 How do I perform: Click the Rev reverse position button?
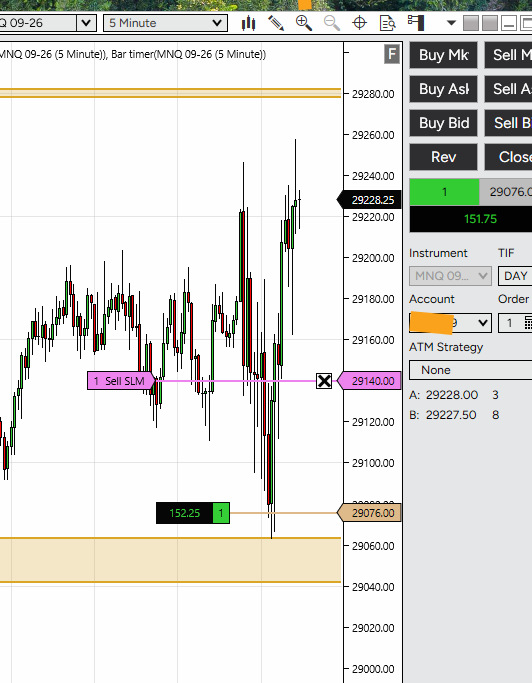coord(443,157)
